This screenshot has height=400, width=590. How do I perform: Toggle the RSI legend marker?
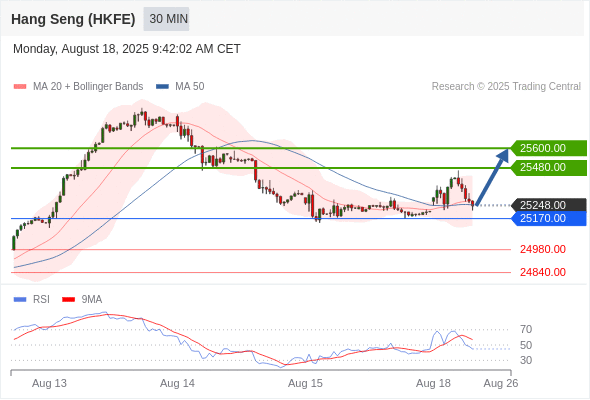tap(20, 300)
